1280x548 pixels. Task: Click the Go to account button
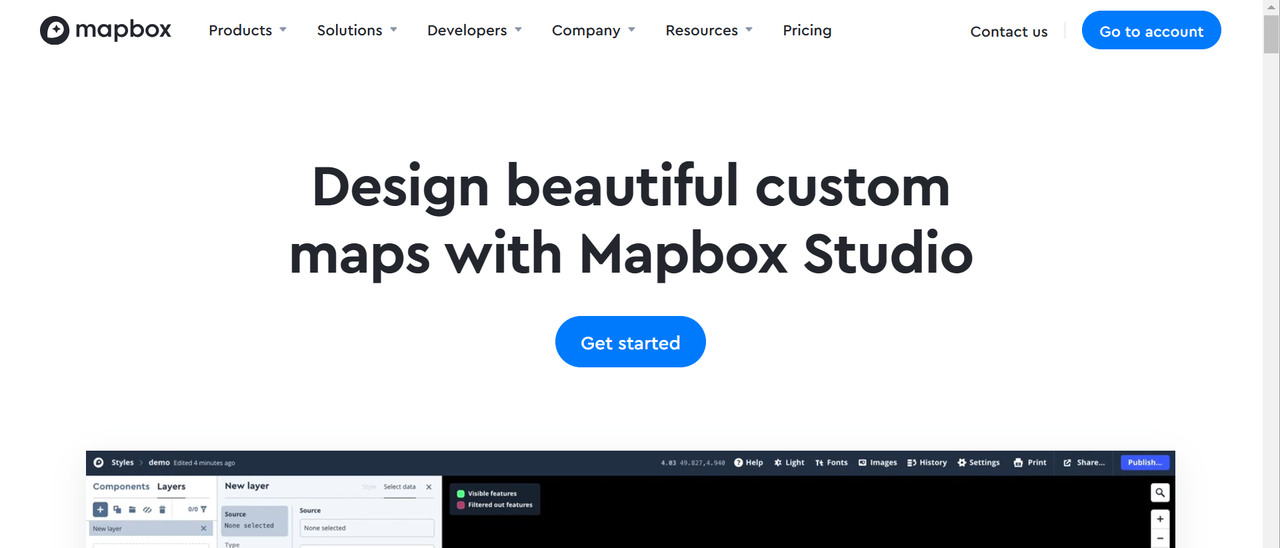coord(1151,31)
